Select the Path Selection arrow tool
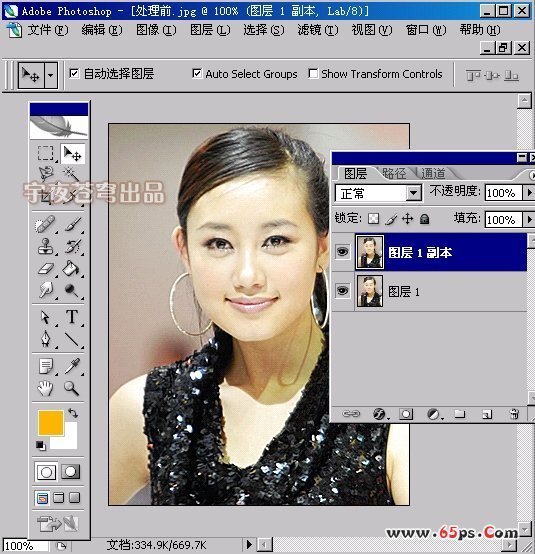 [46, 317]
